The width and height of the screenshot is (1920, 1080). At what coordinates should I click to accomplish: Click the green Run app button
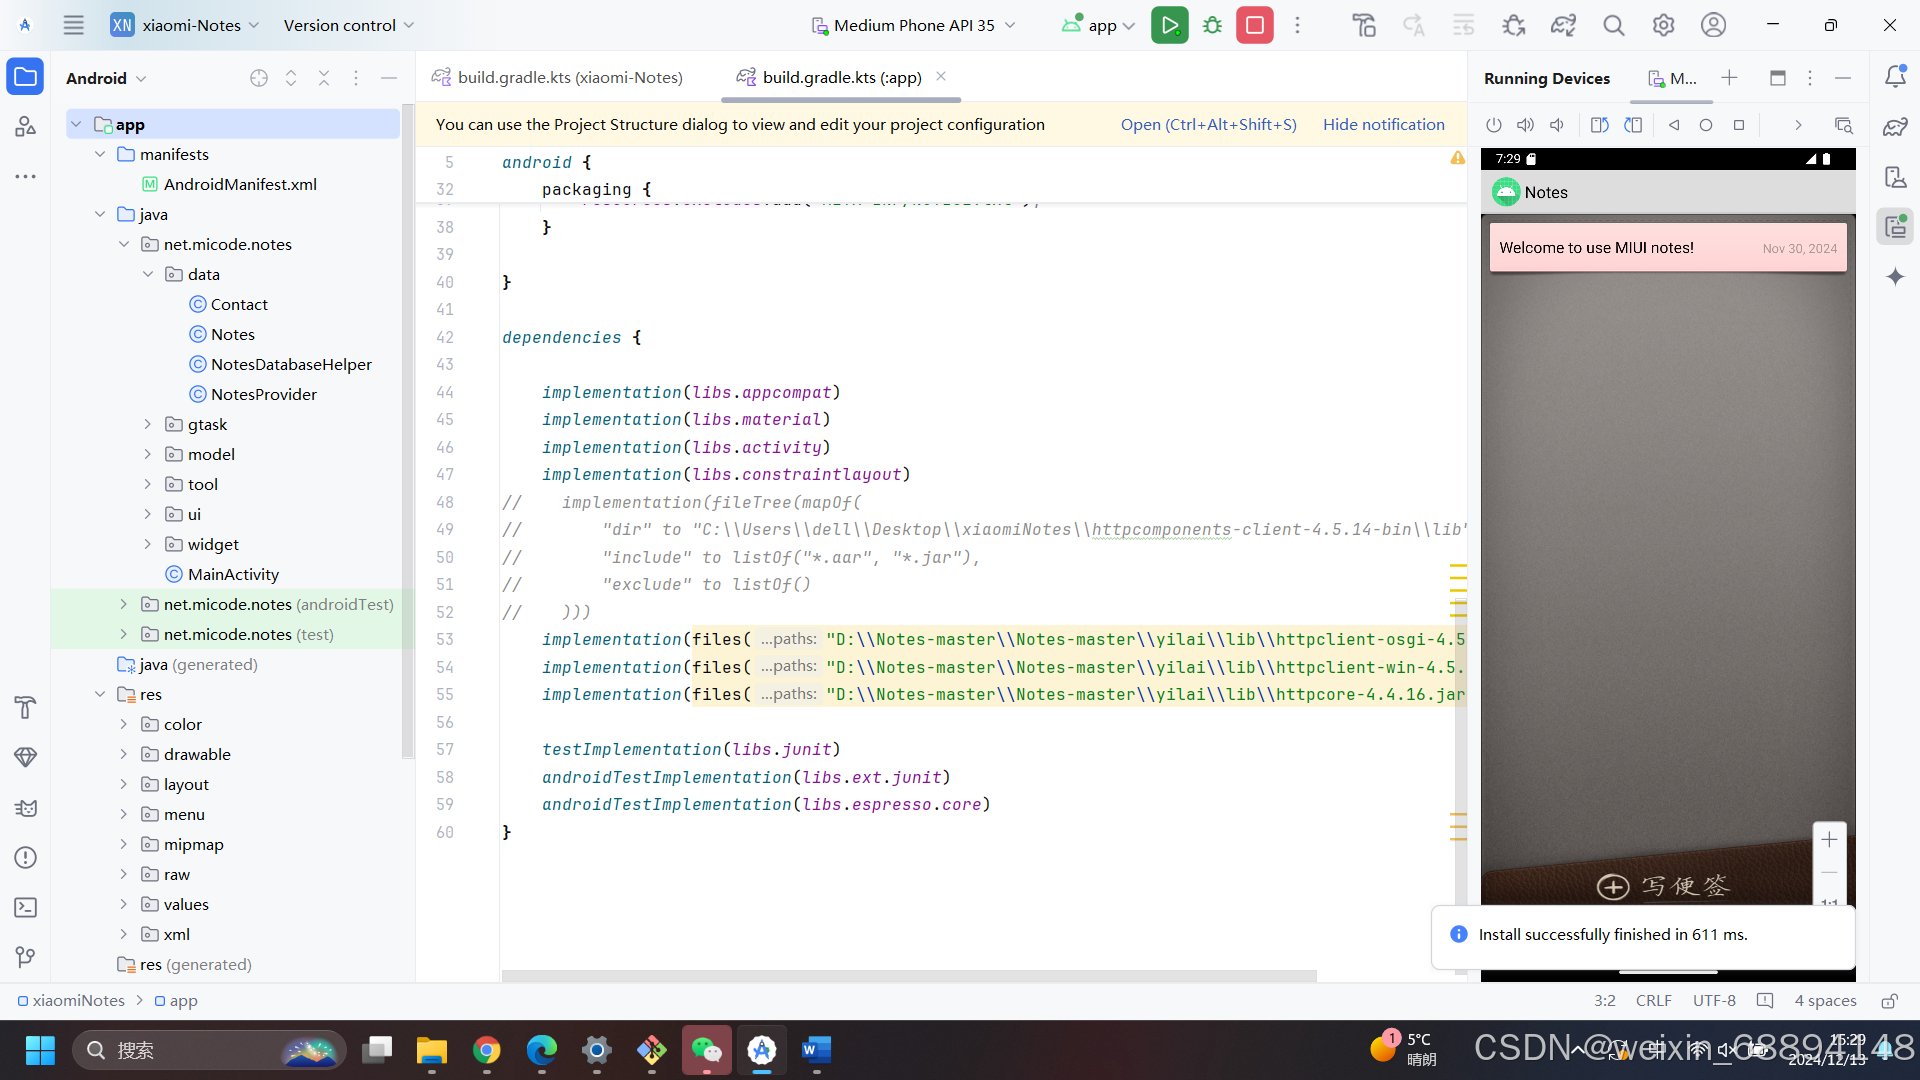click(1169, 25)
